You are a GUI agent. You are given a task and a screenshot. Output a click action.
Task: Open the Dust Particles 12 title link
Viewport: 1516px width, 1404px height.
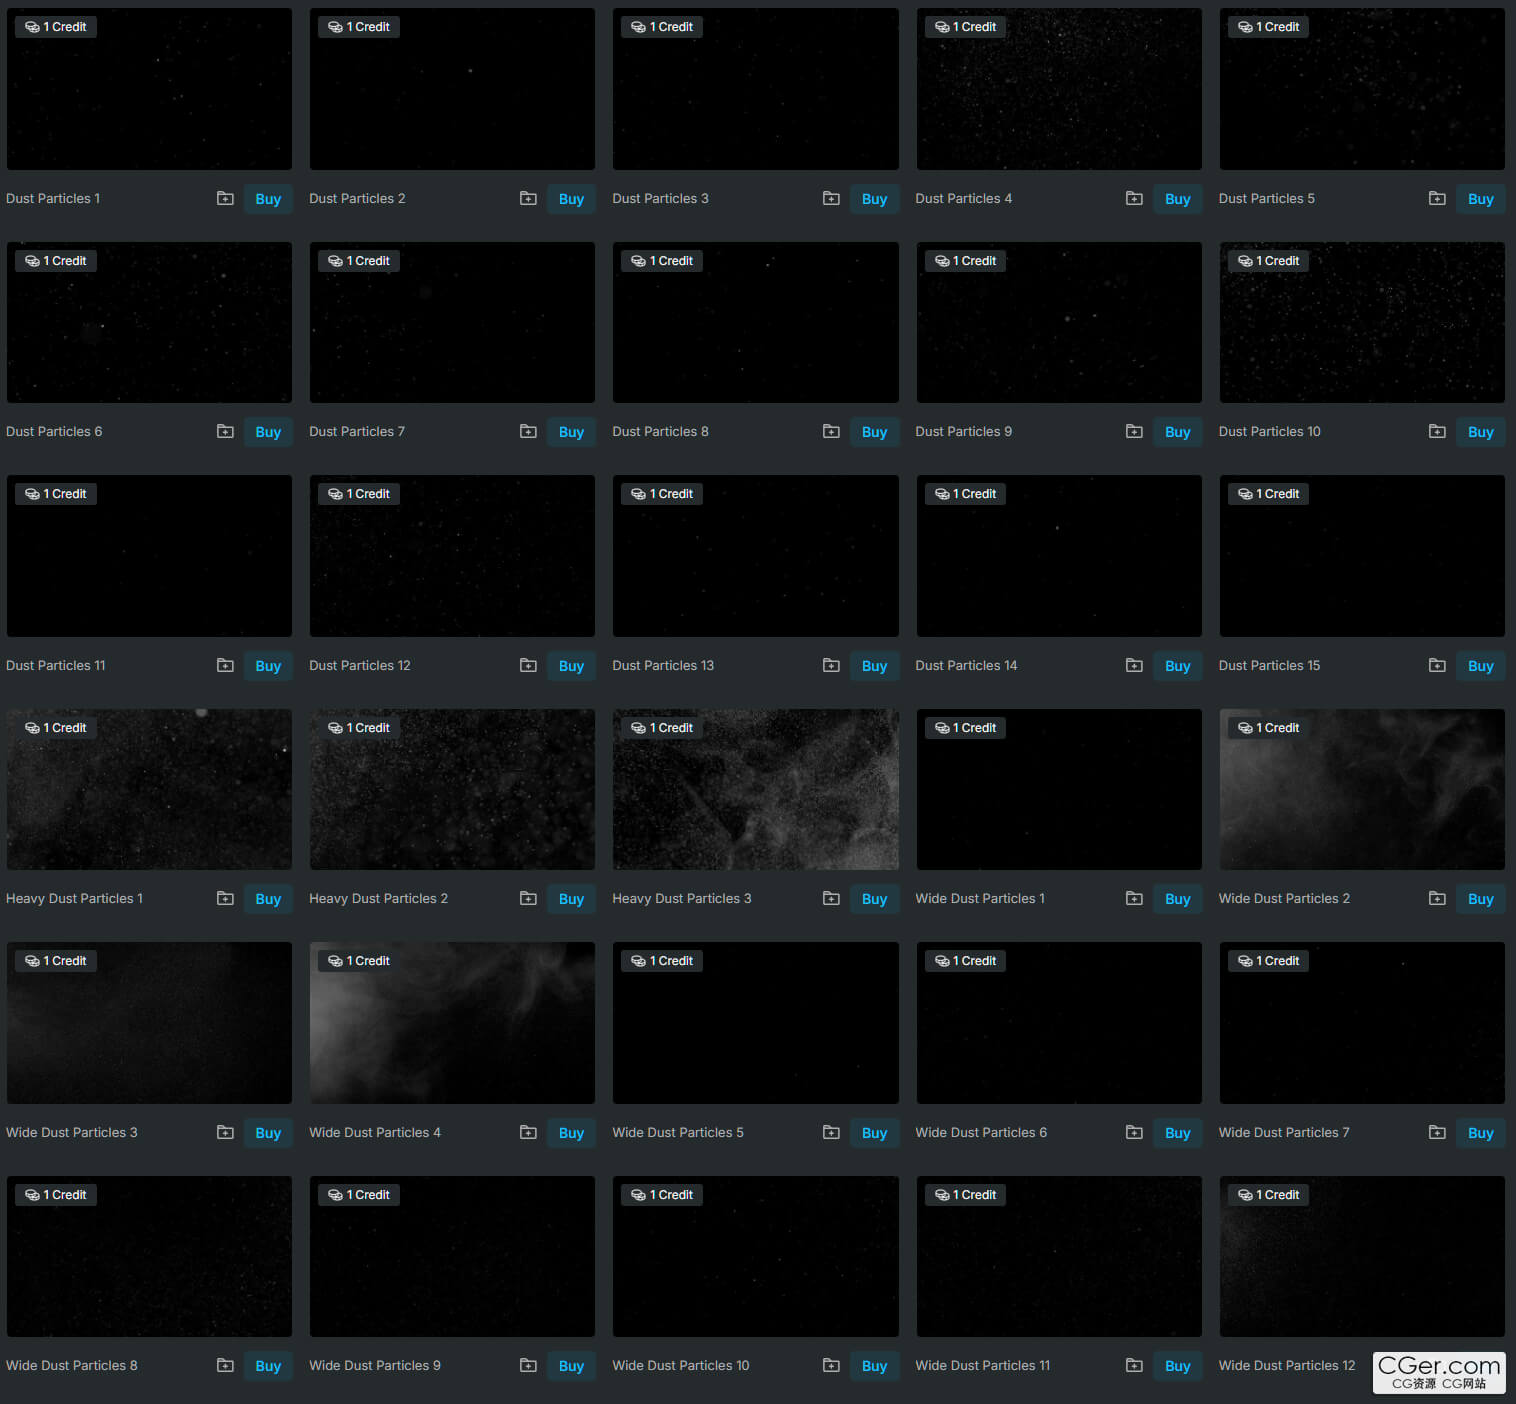[360, 665]
